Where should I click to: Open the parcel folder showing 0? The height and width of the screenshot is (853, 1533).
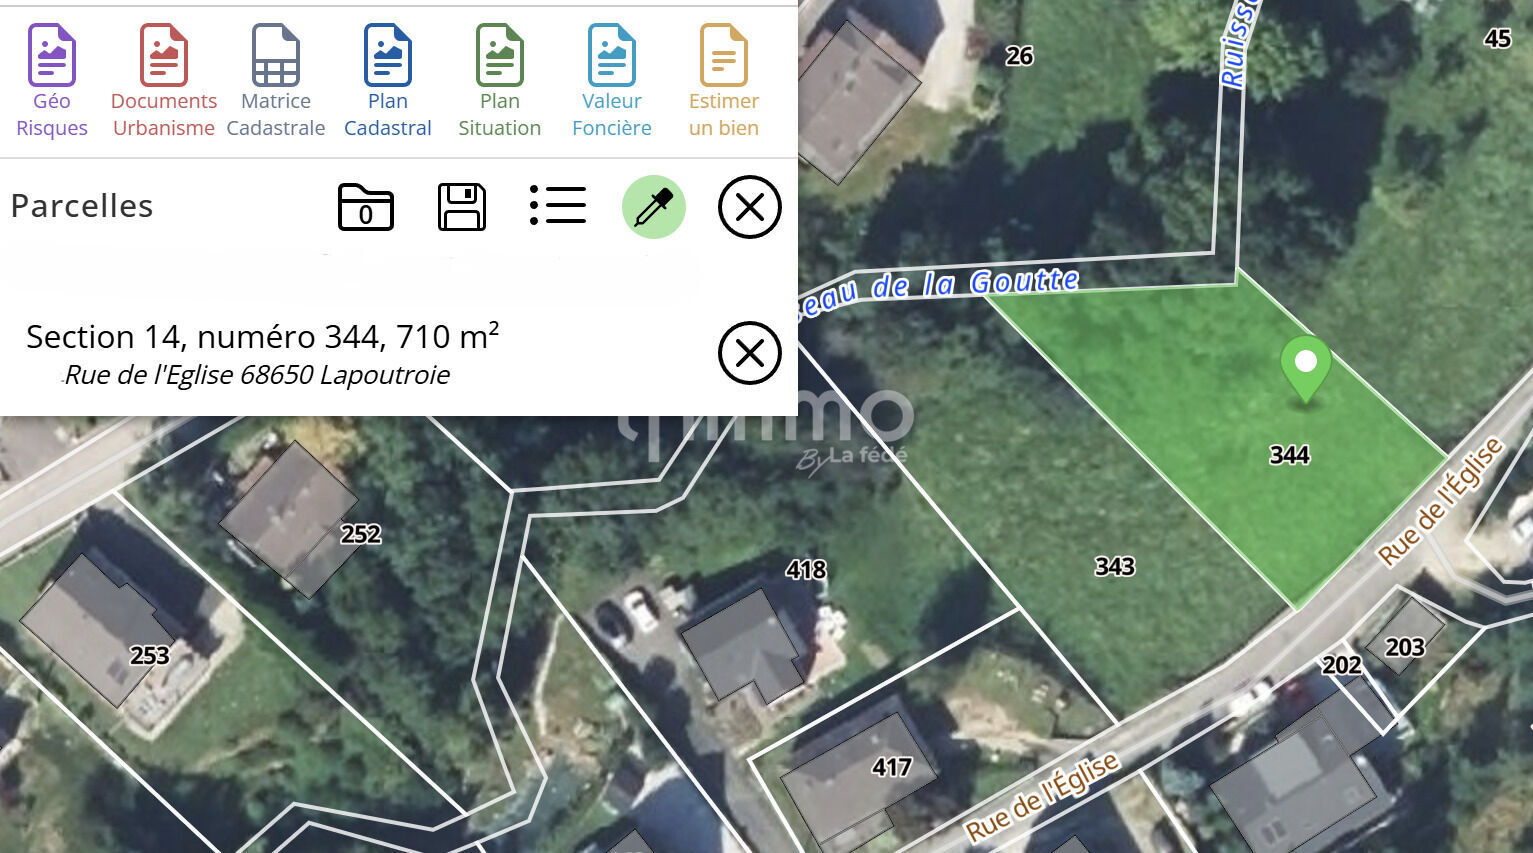tap(366, 207)
